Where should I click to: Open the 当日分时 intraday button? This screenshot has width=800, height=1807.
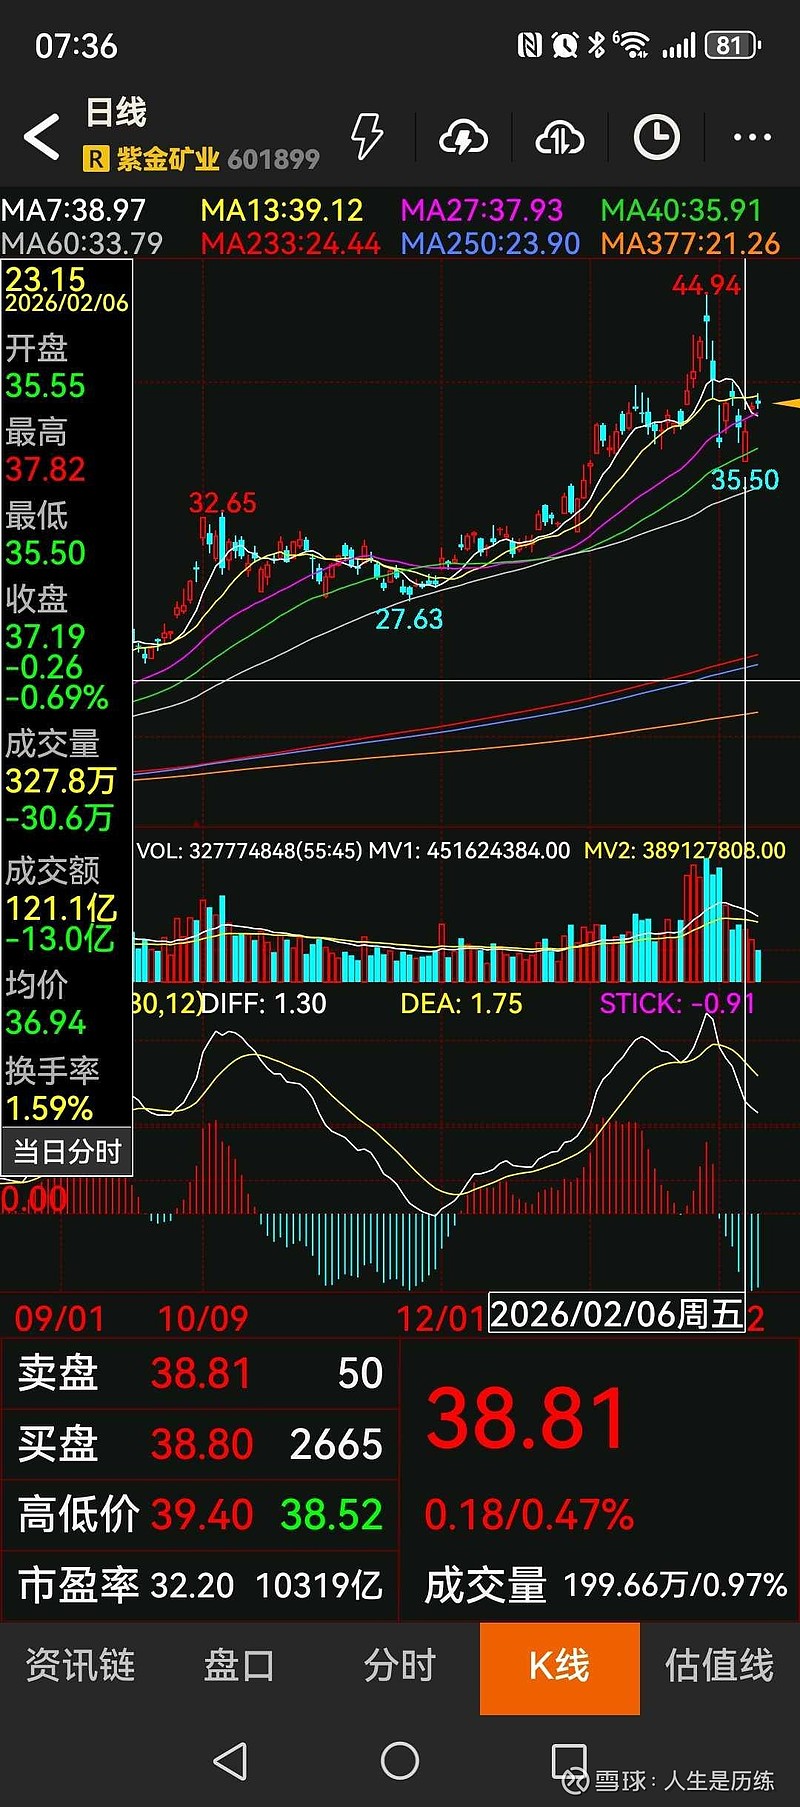(x=66, y=1152)
